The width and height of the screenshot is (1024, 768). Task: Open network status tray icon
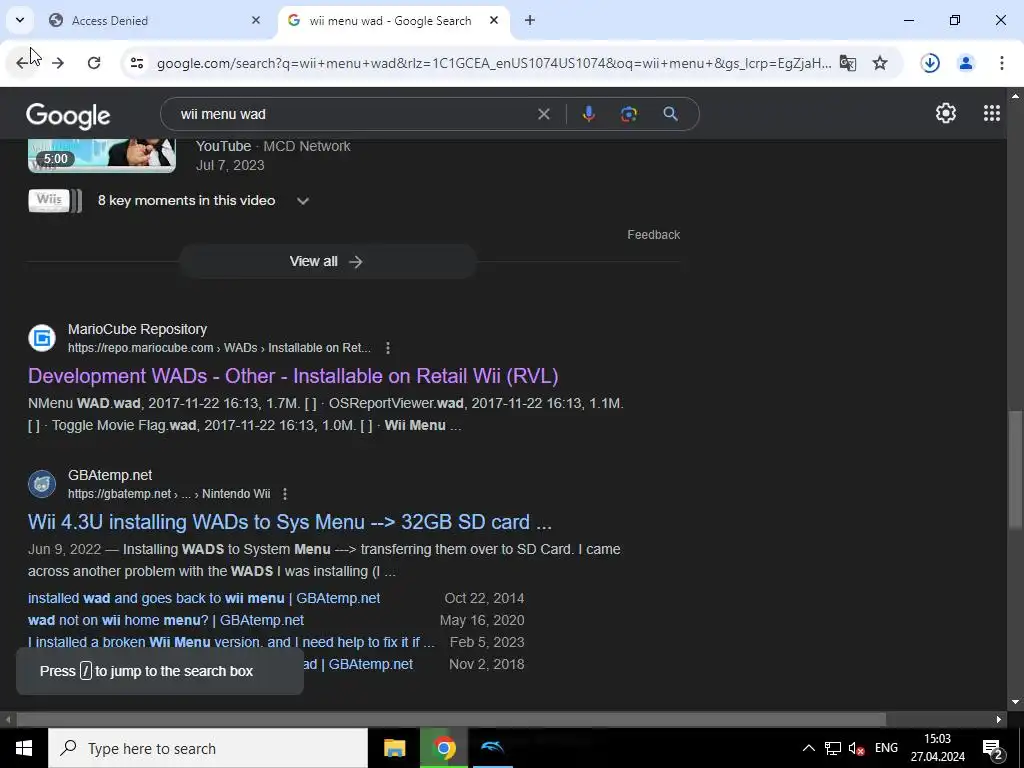coord(833,748)
